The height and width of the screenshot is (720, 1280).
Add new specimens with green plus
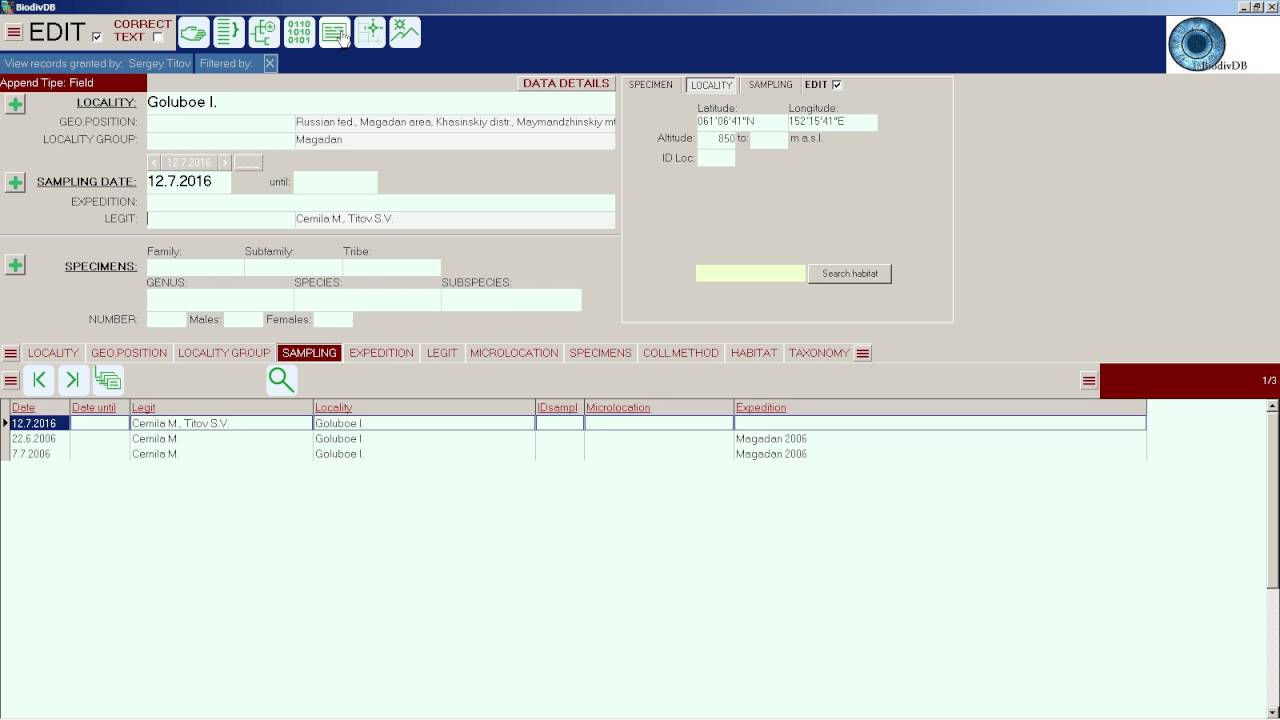(15, 265)
